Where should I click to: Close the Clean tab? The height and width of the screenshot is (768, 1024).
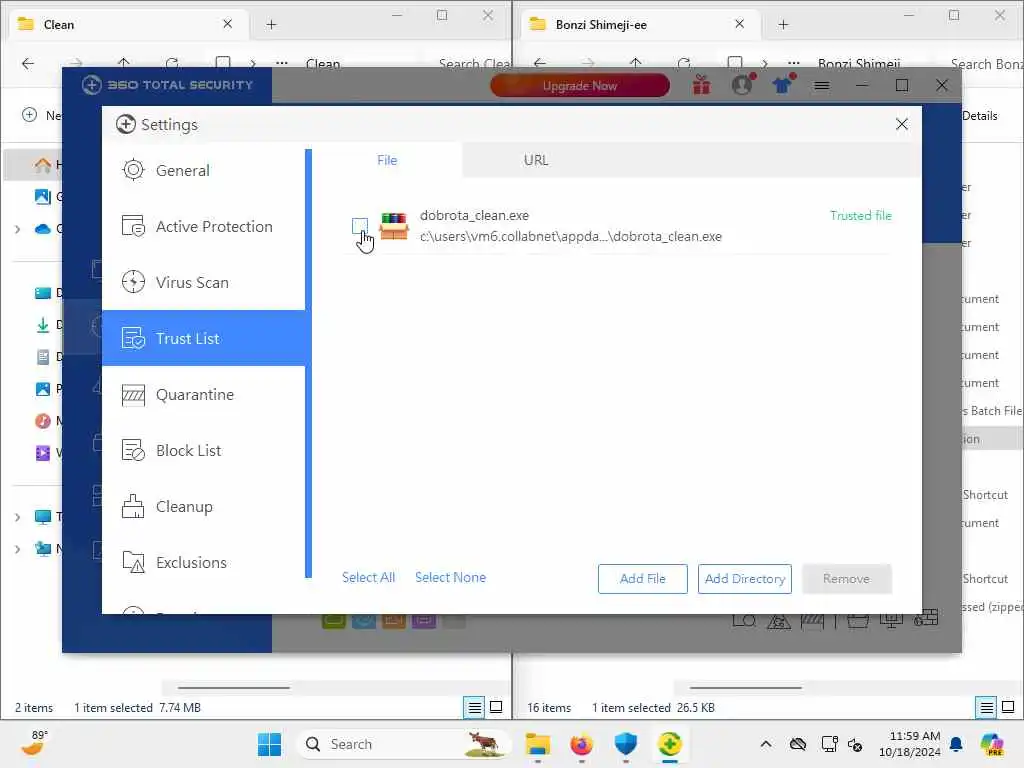point(227,24)
